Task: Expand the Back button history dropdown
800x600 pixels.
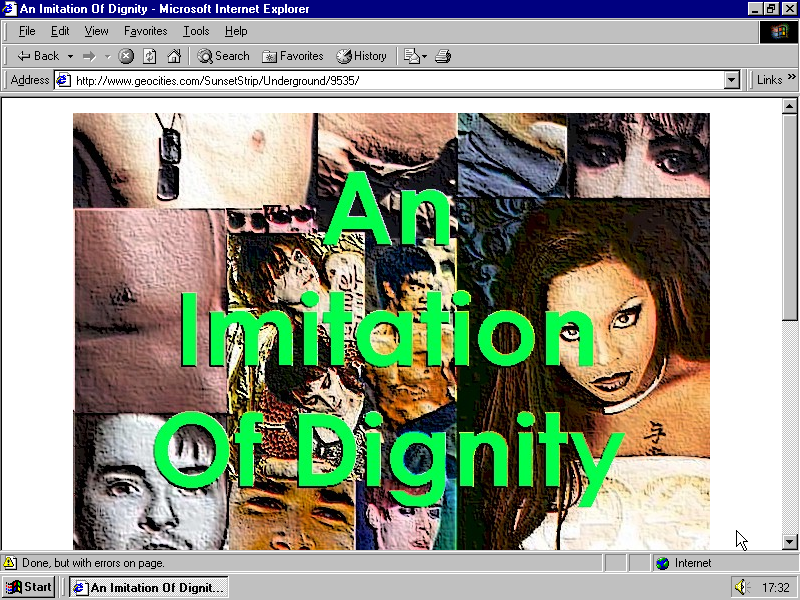Action: tap(70, 56)
